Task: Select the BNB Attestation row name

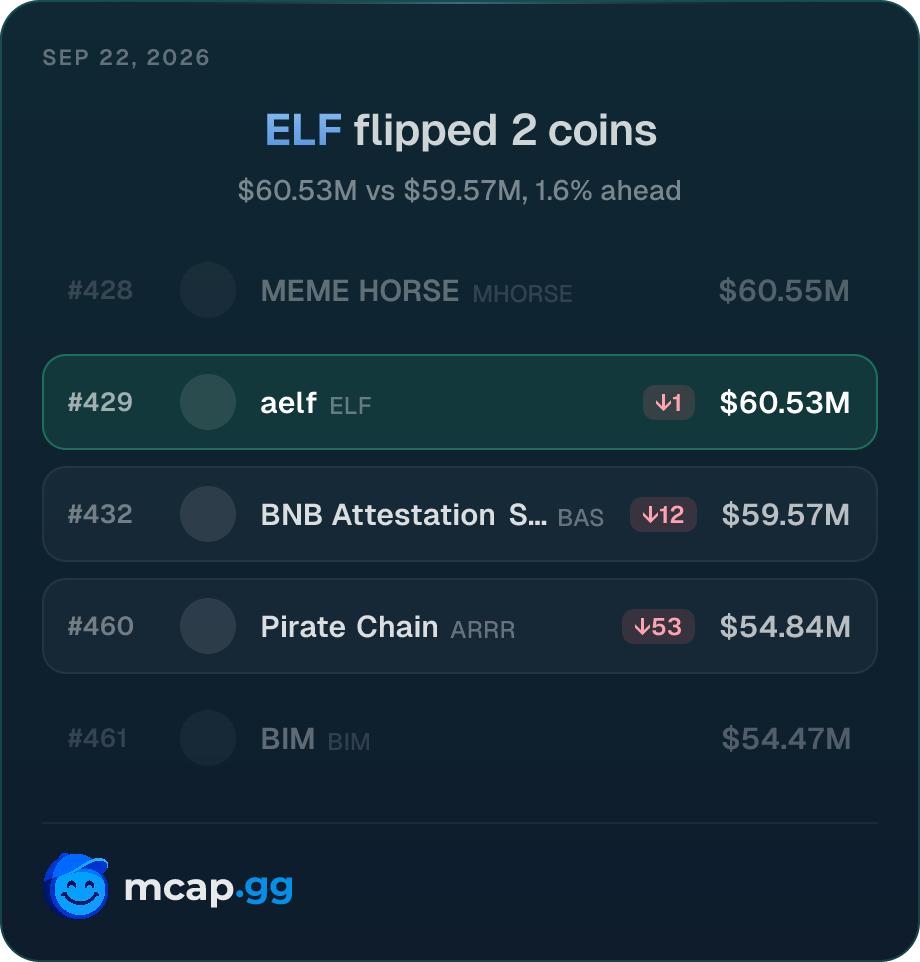Action: (404, 515)
